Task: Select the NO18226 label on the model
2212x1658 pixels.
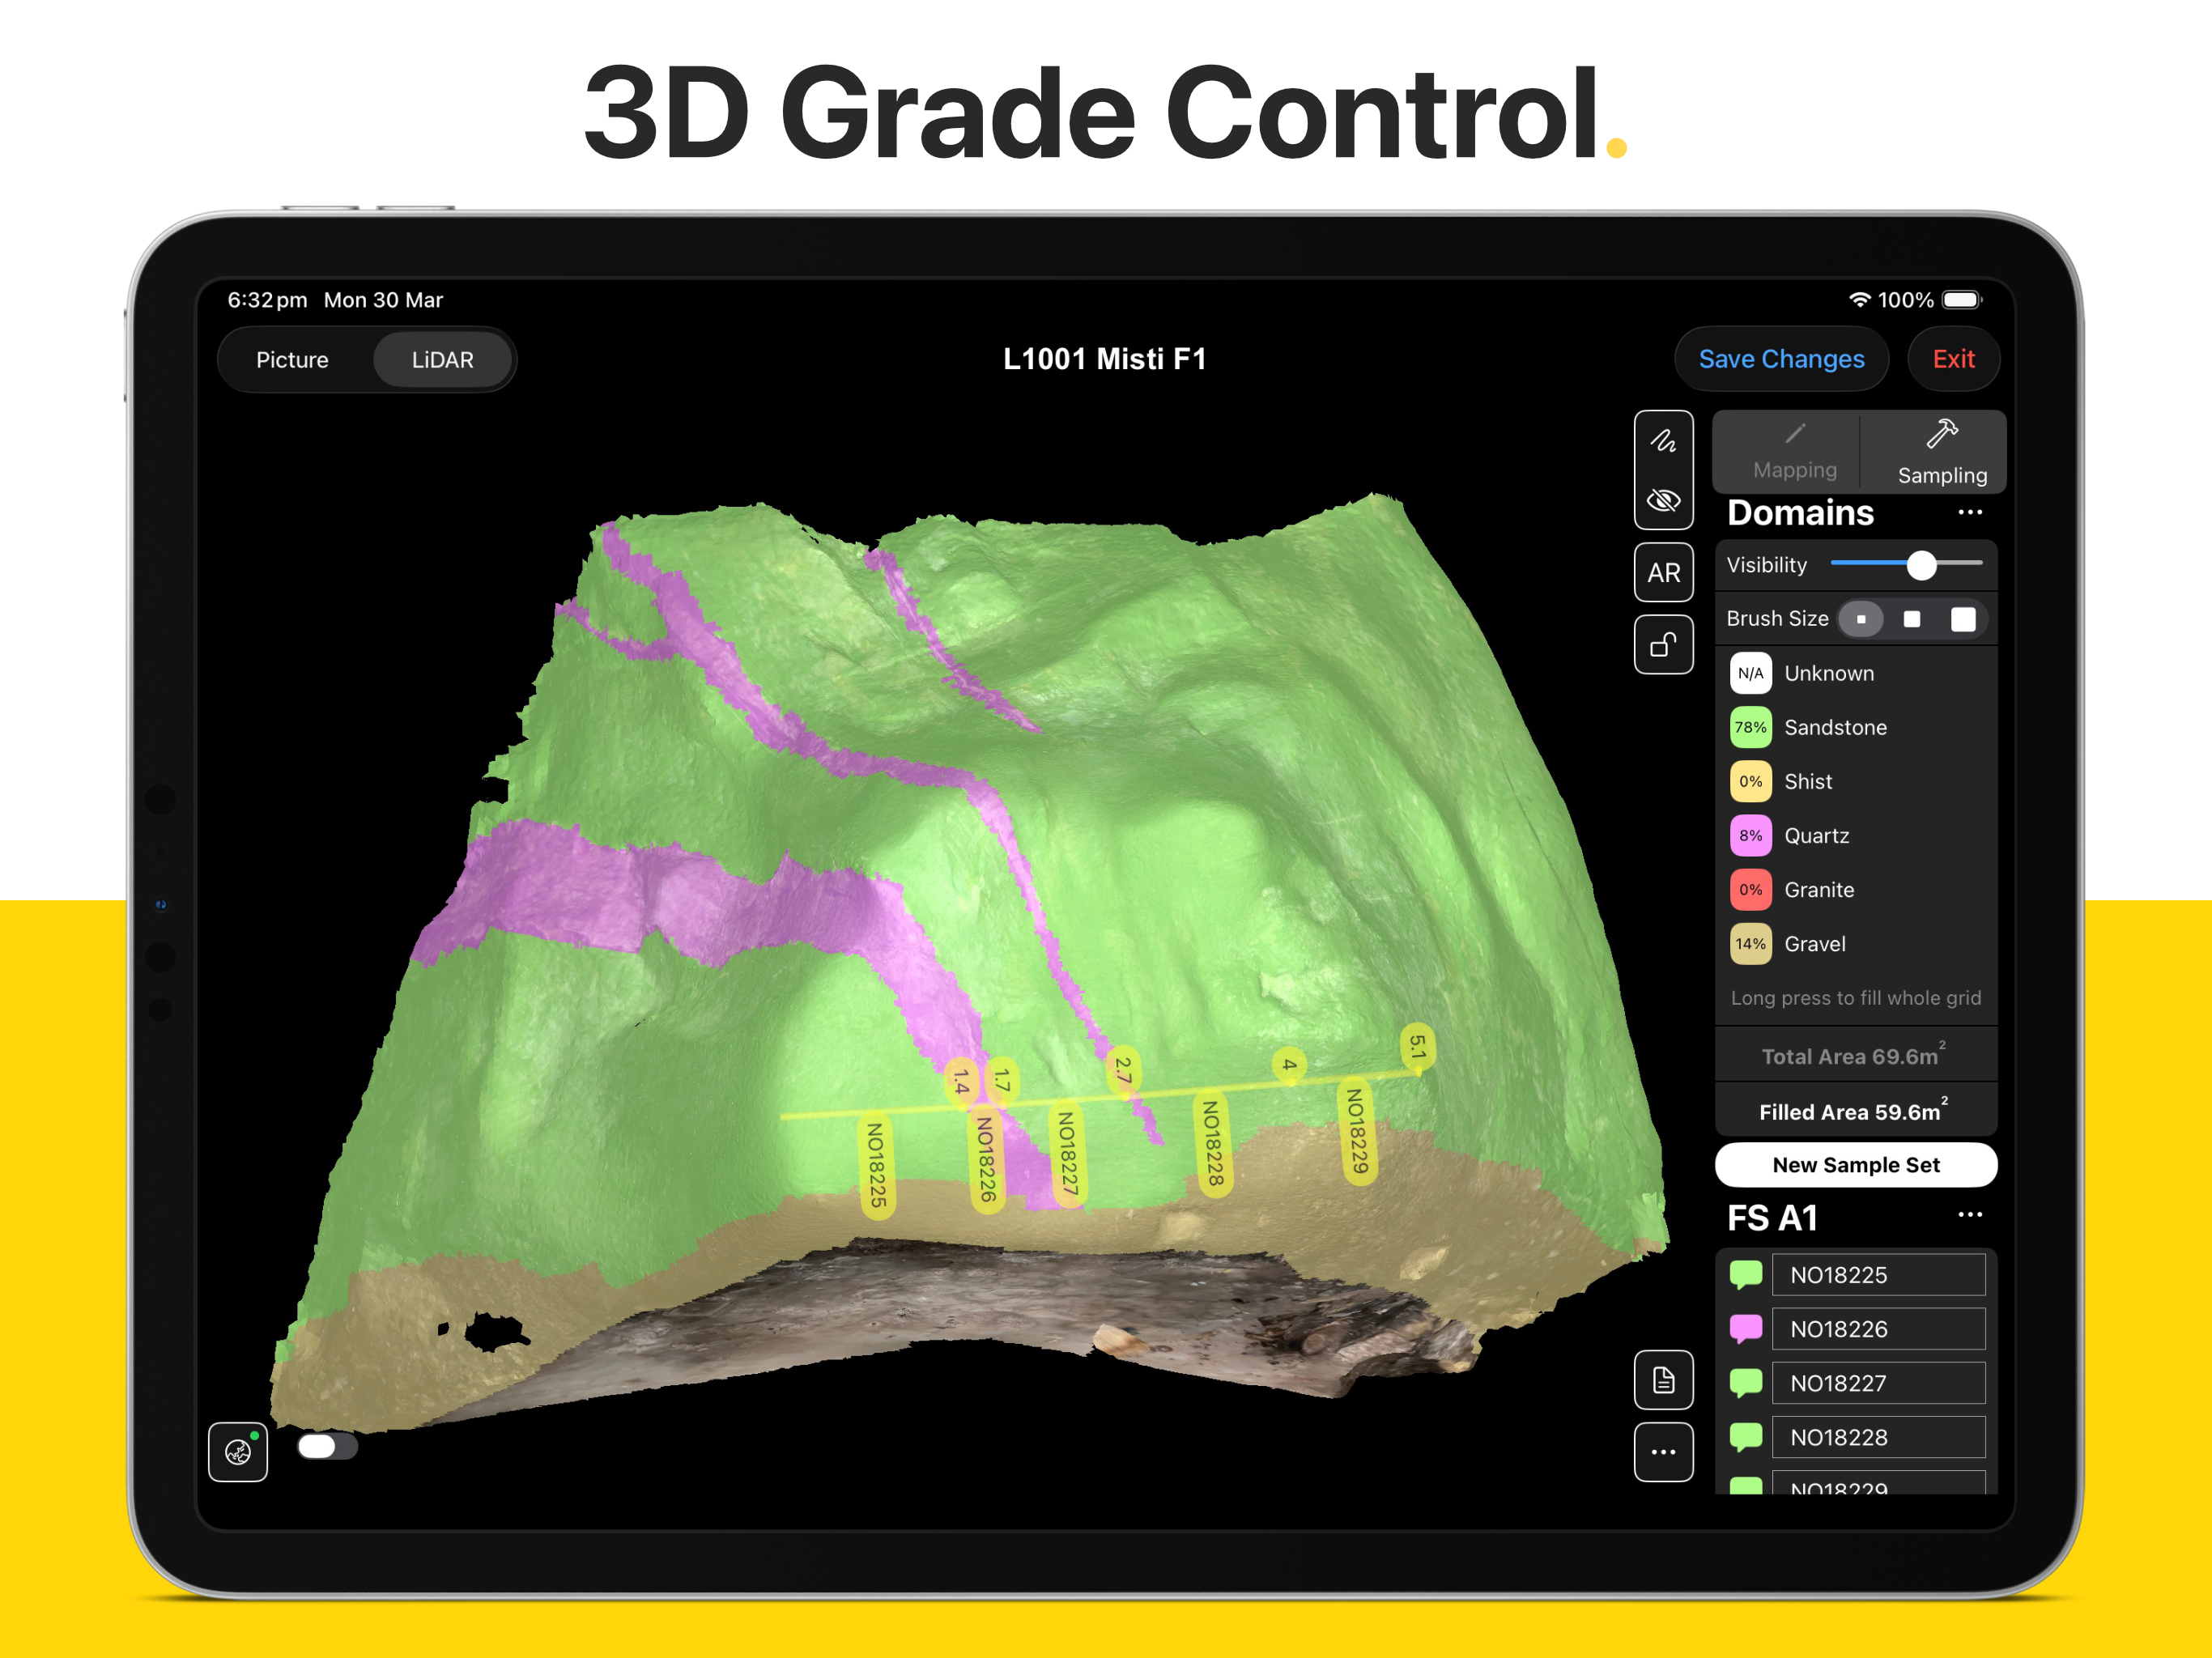Action: (x=986, y=1160)
